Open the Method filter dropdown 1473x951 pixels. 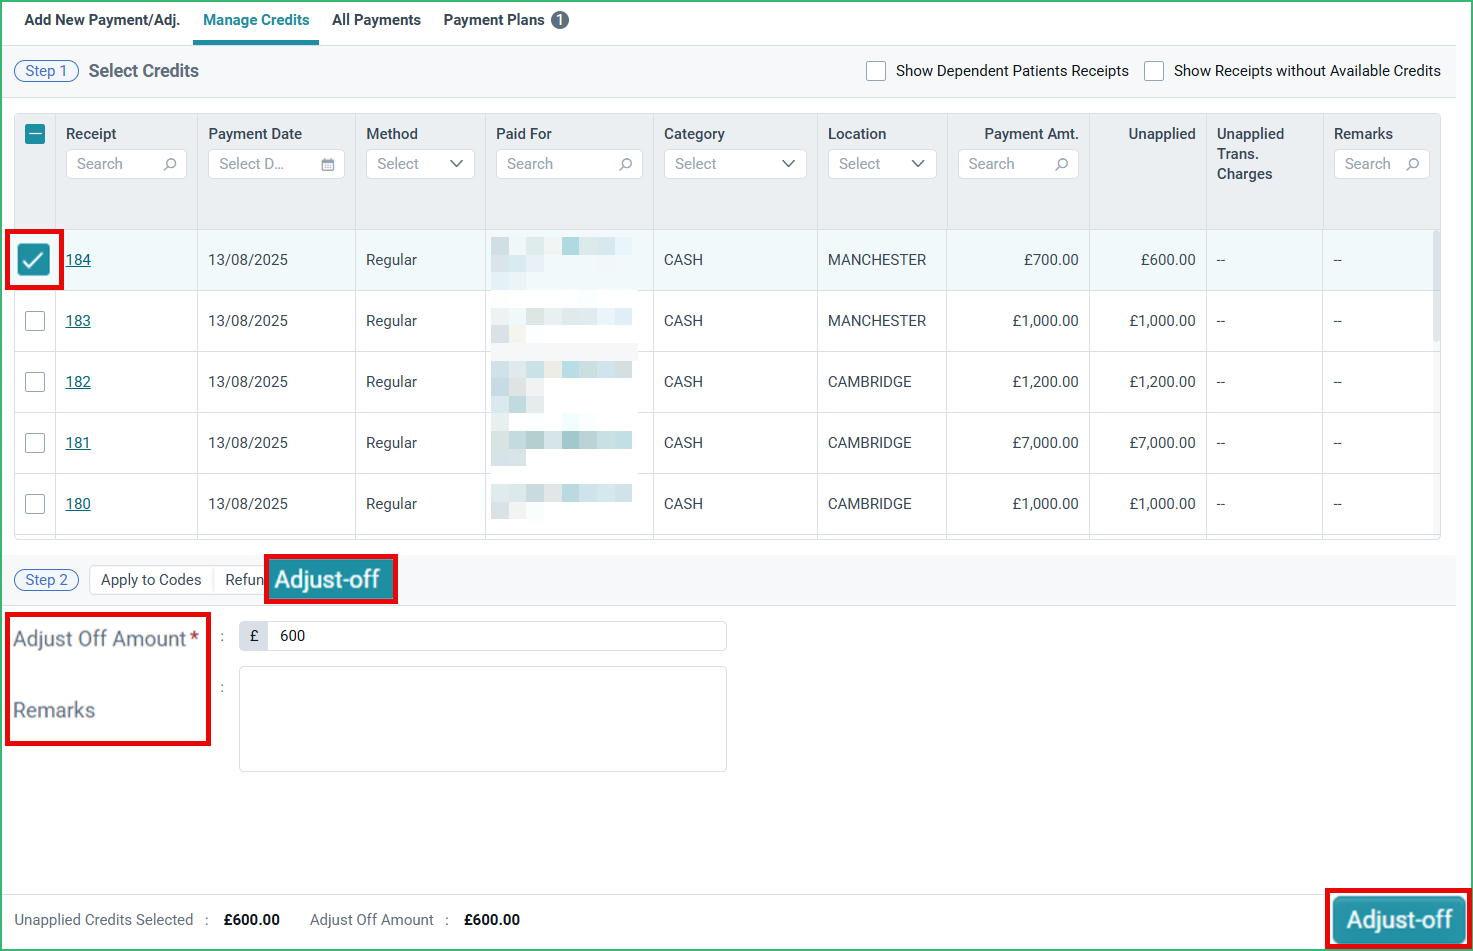point(420,164)
